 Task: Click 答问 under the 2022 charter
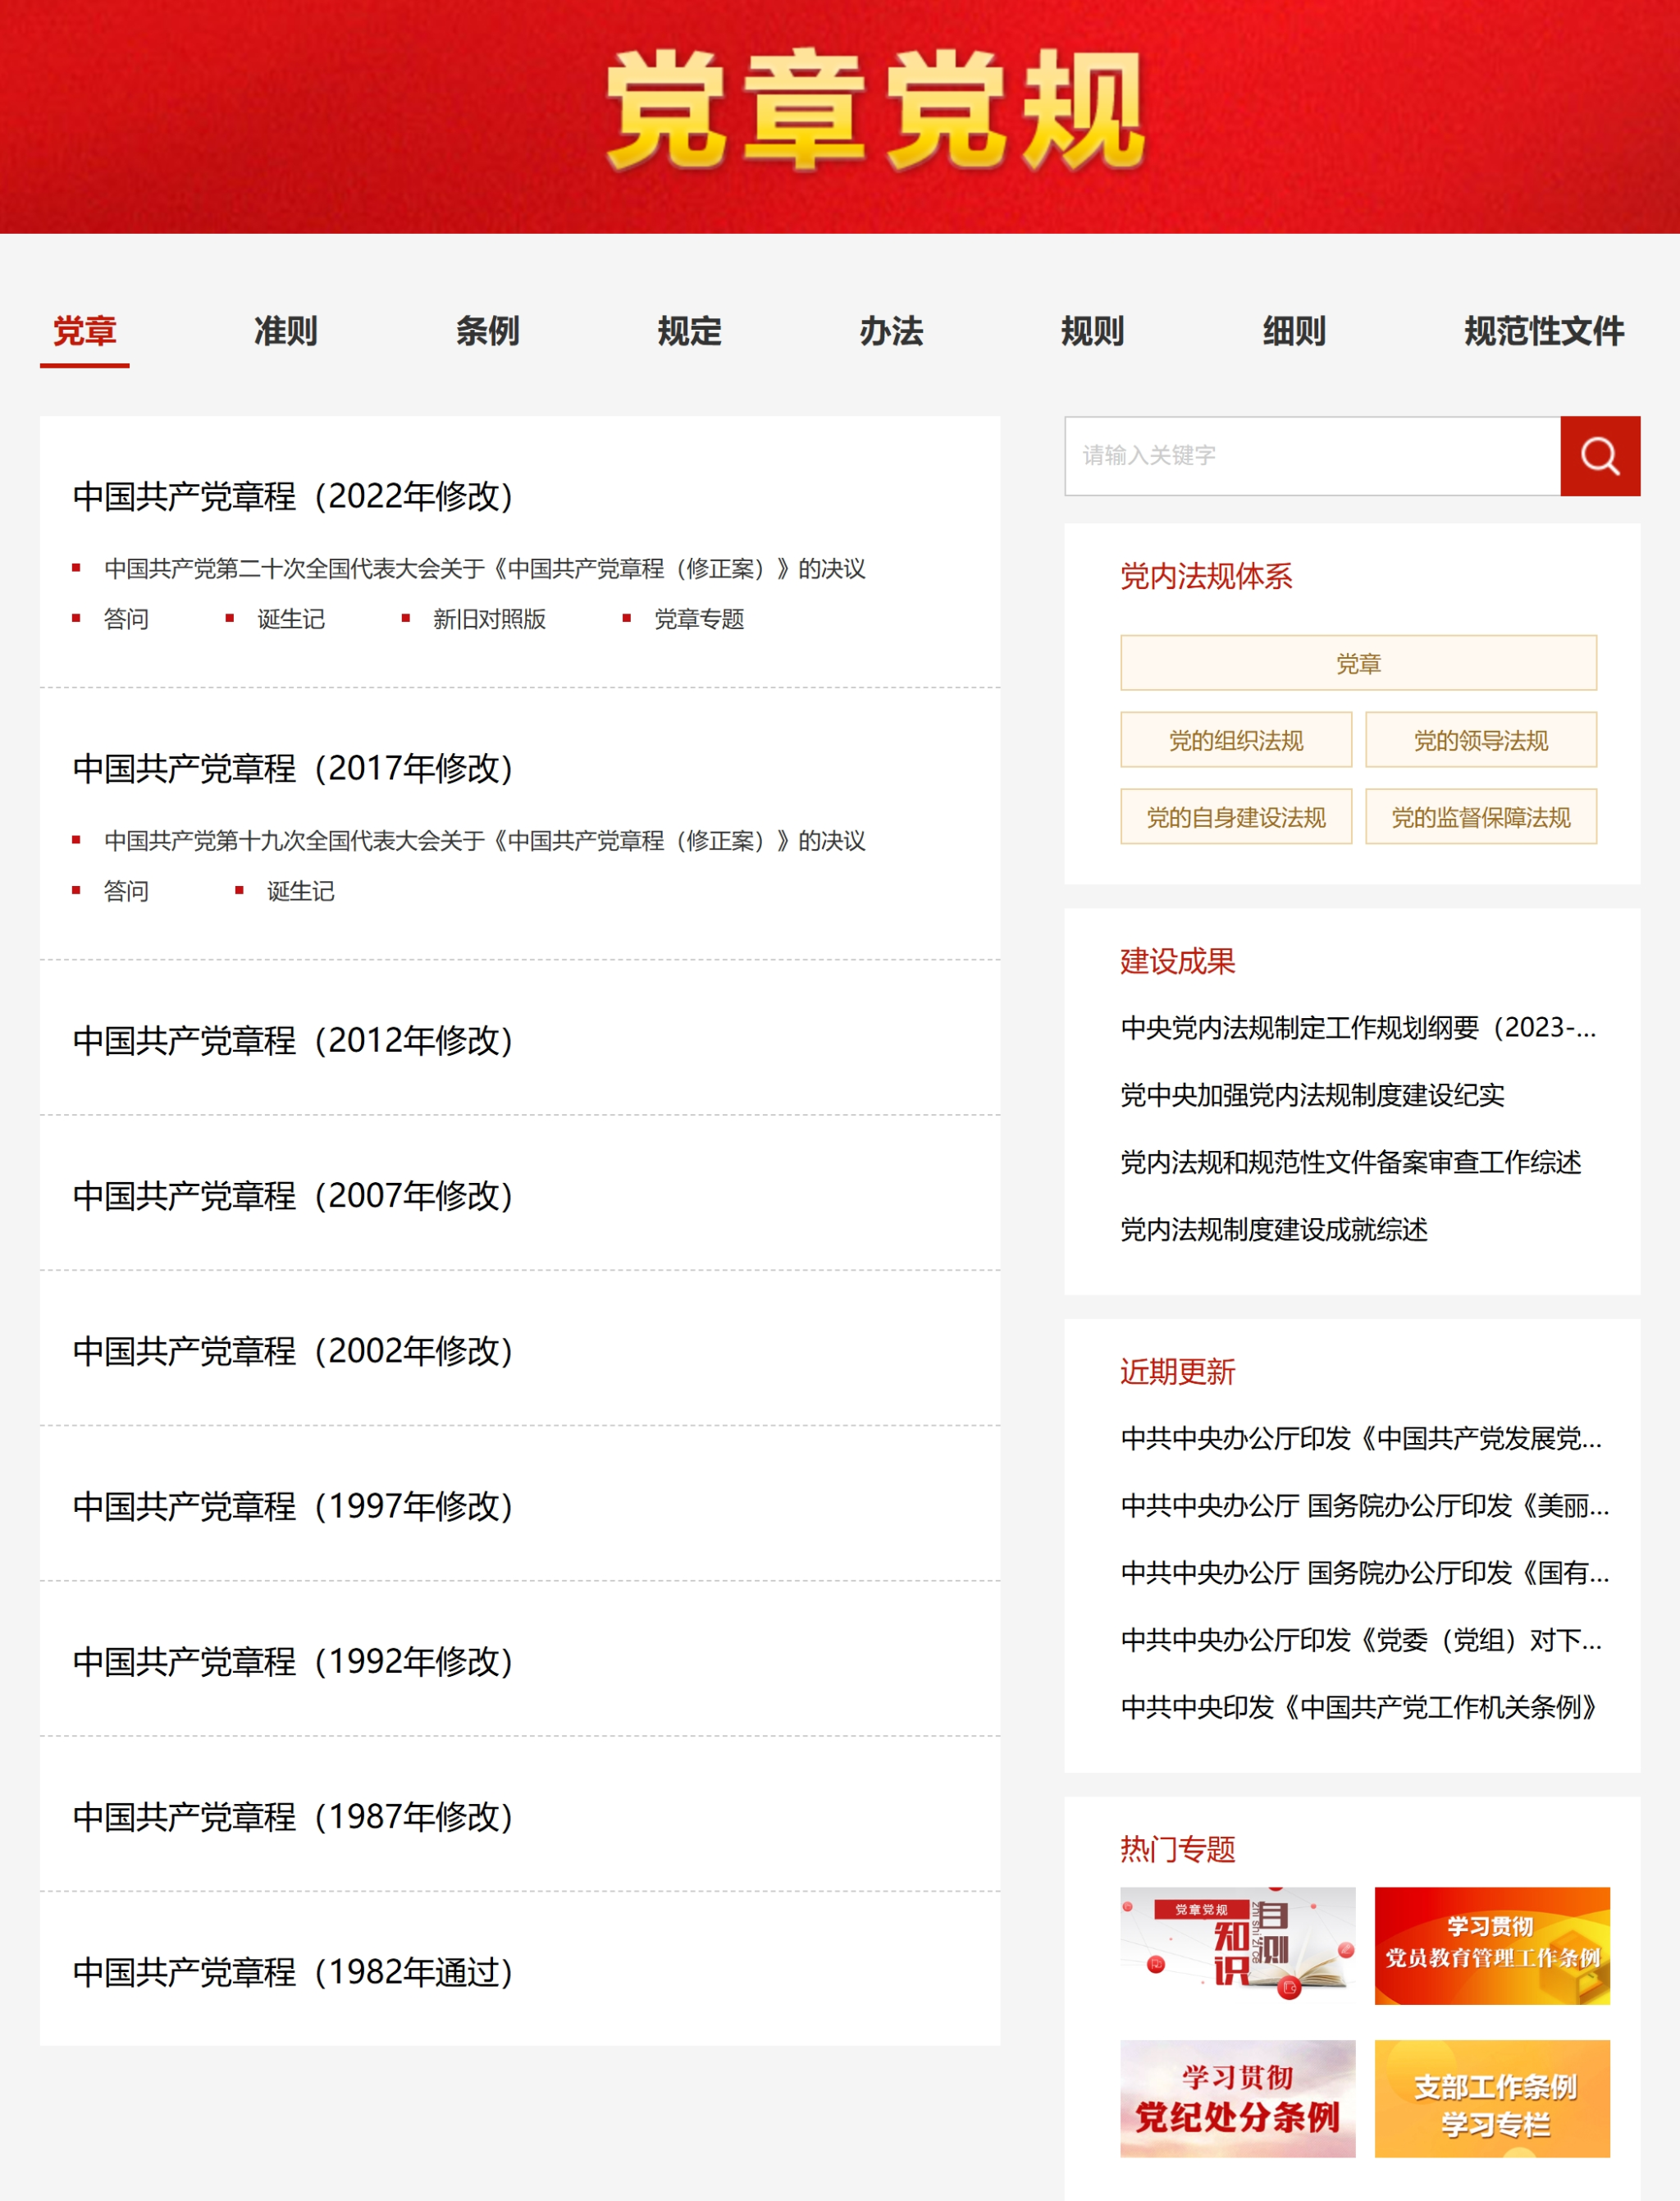[x=126, y=619]
